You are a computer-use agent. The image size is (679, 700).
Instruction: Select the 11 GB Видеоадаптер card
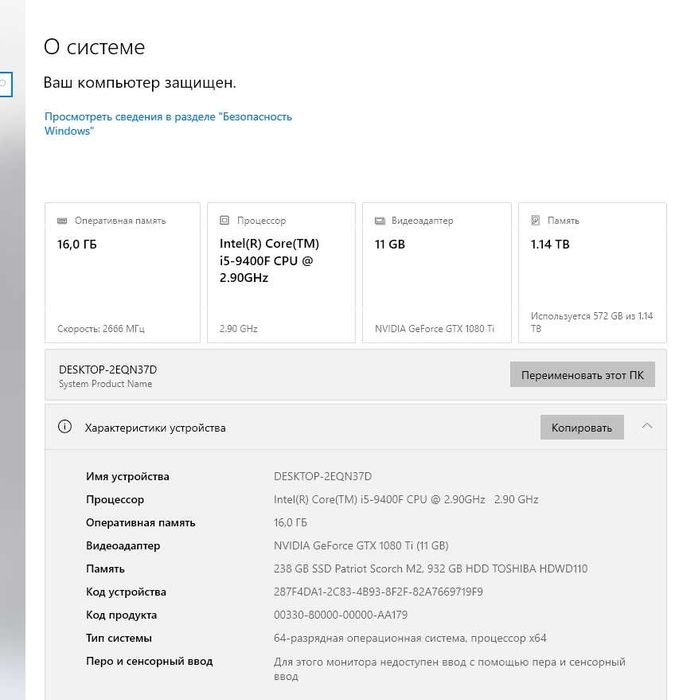tap(437, 273)
